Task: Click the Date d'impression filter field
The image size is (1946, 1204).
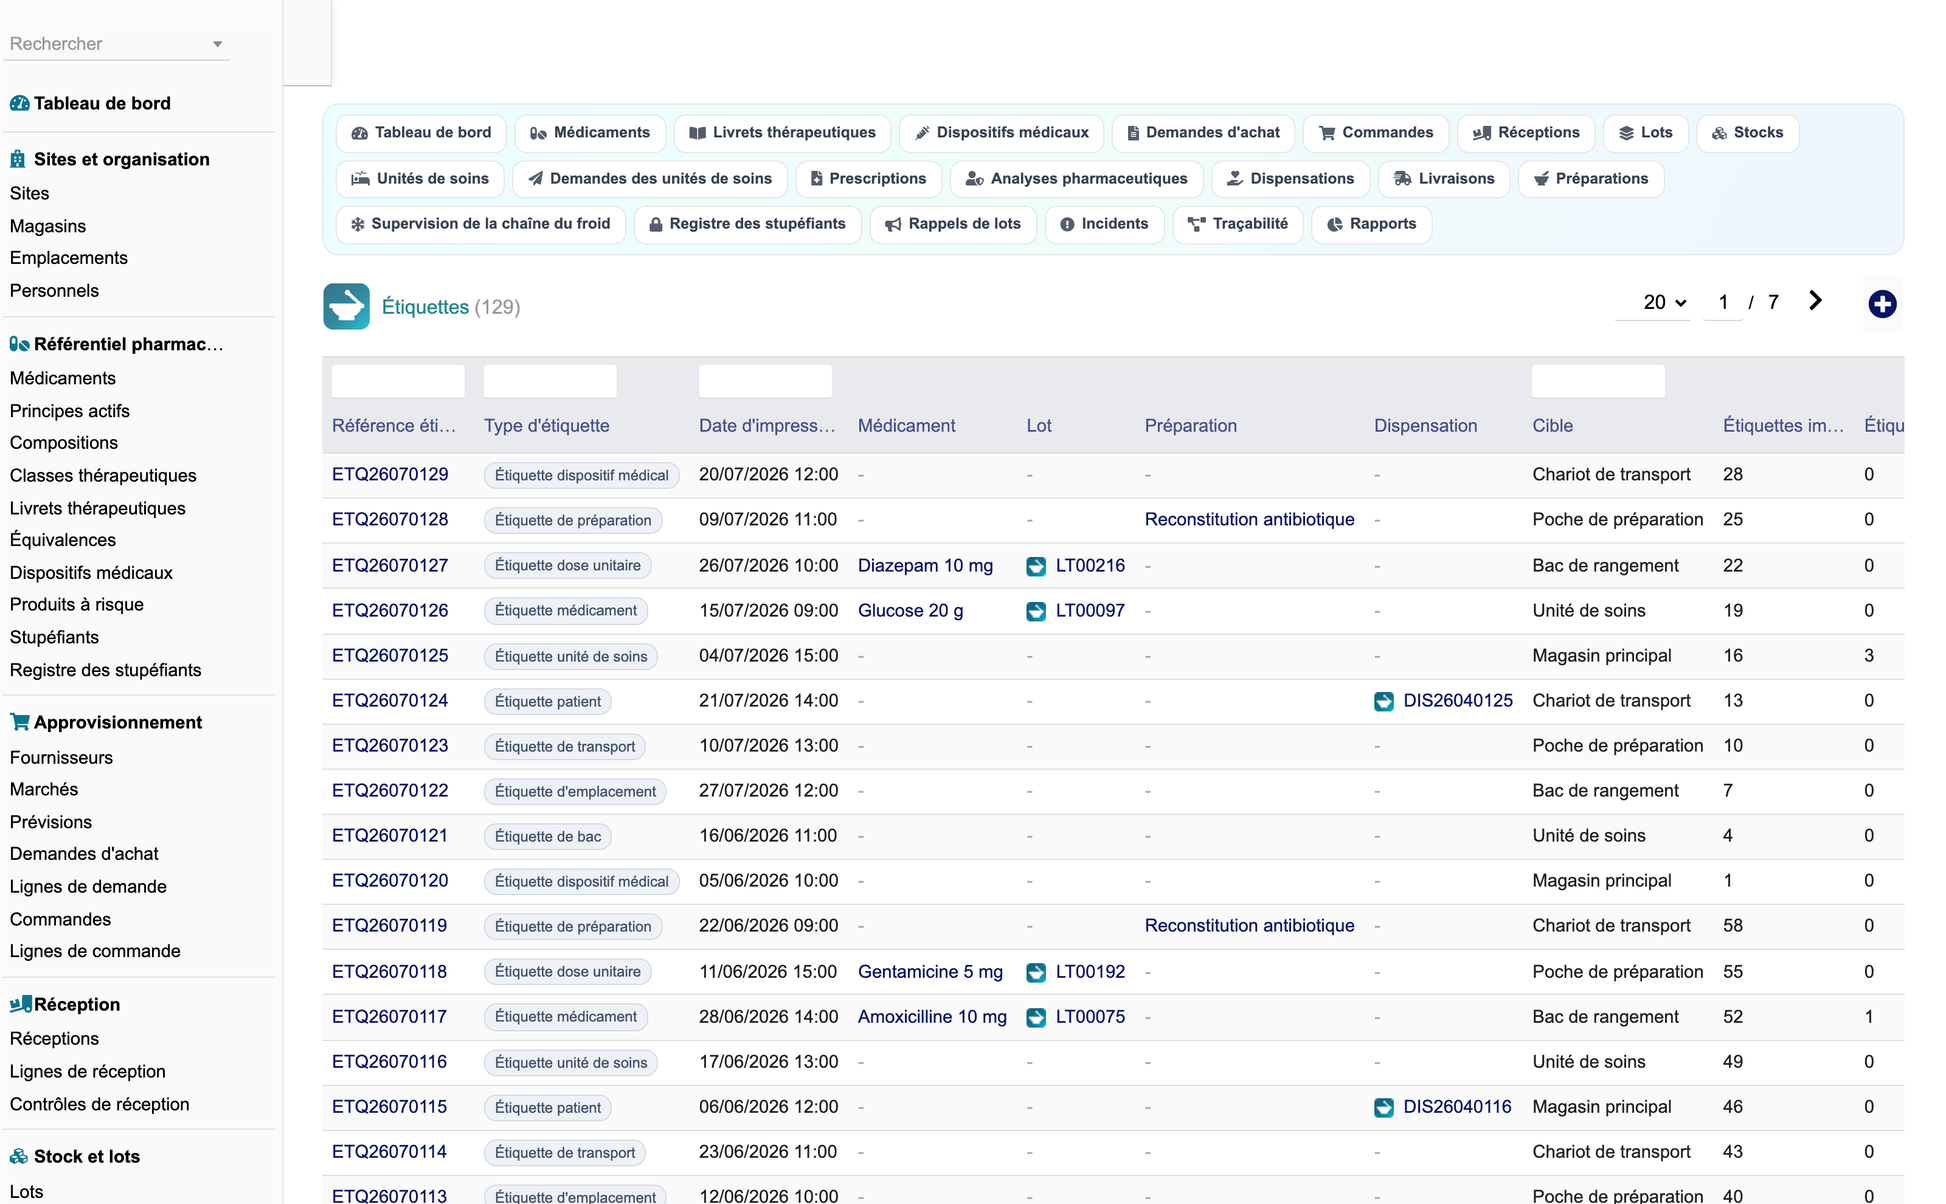Action: (765, 381)
